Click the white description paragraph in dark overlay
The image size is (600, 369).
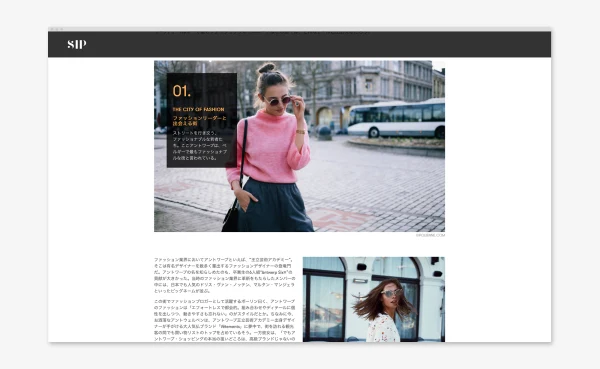[200, 145]
